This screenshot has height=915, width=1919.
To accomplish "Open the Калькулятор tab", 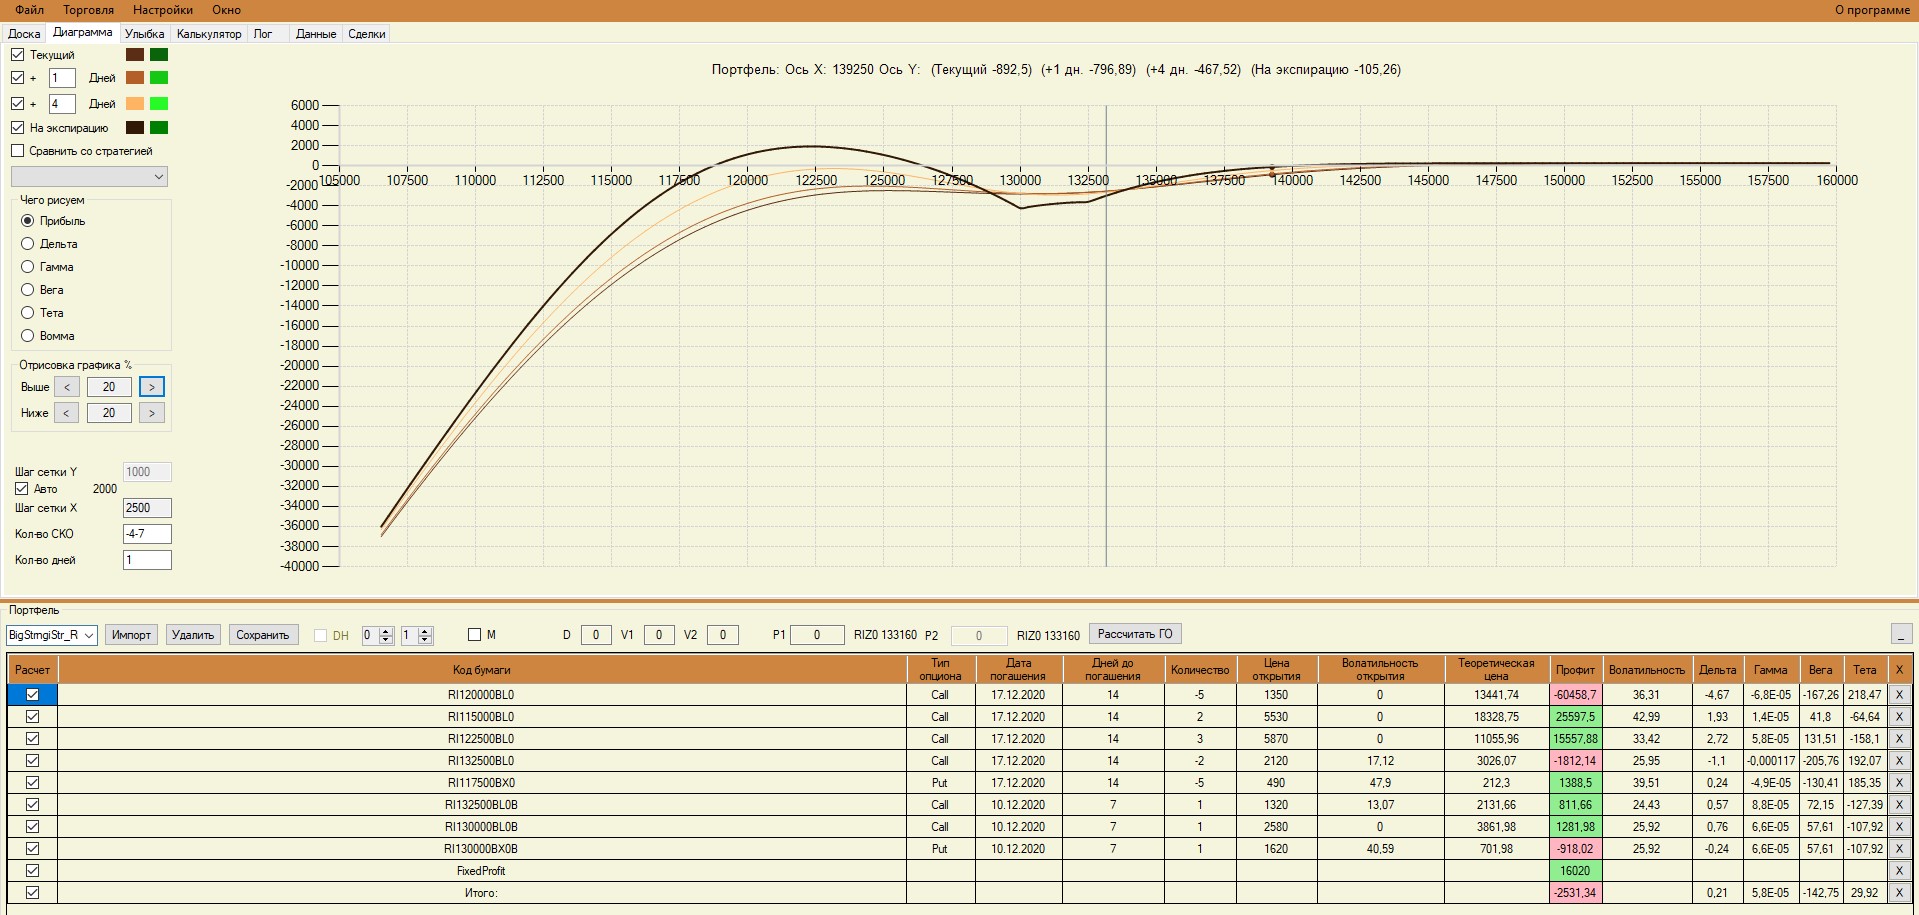I will coord(209,34).
